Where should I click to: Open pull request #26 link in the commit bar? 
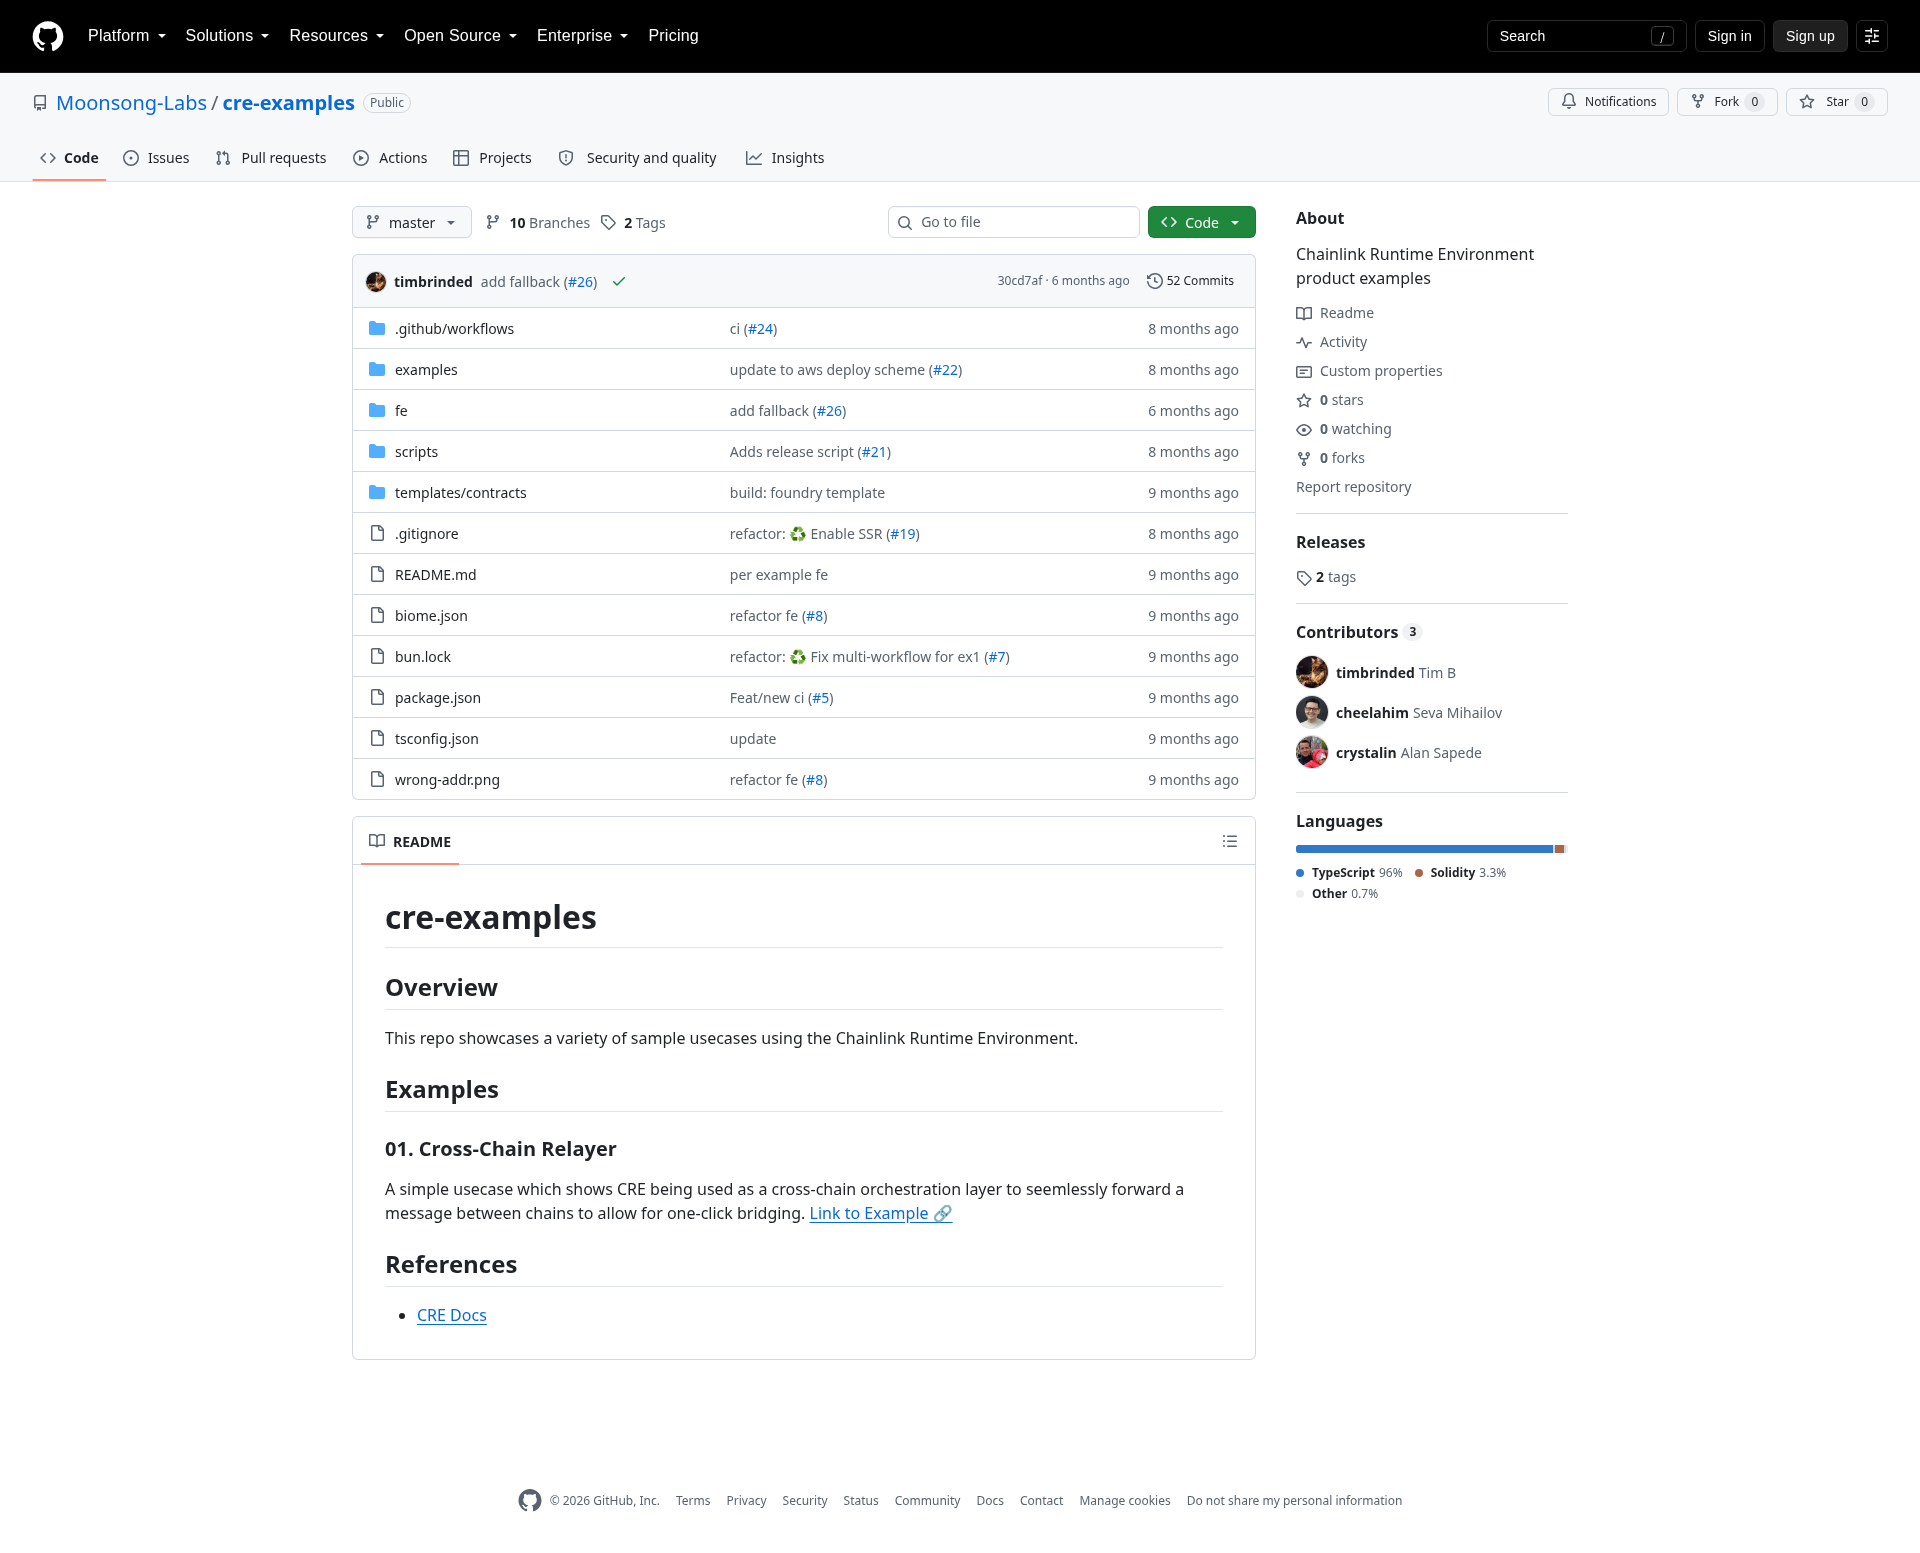point(580,282)
